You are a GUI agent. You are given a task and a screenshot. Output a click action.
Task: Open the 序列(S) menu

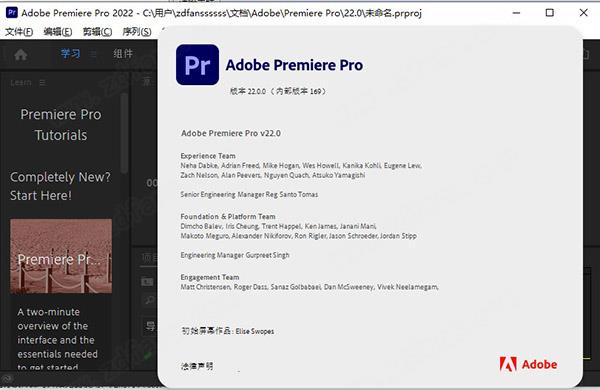coord(137,32)
